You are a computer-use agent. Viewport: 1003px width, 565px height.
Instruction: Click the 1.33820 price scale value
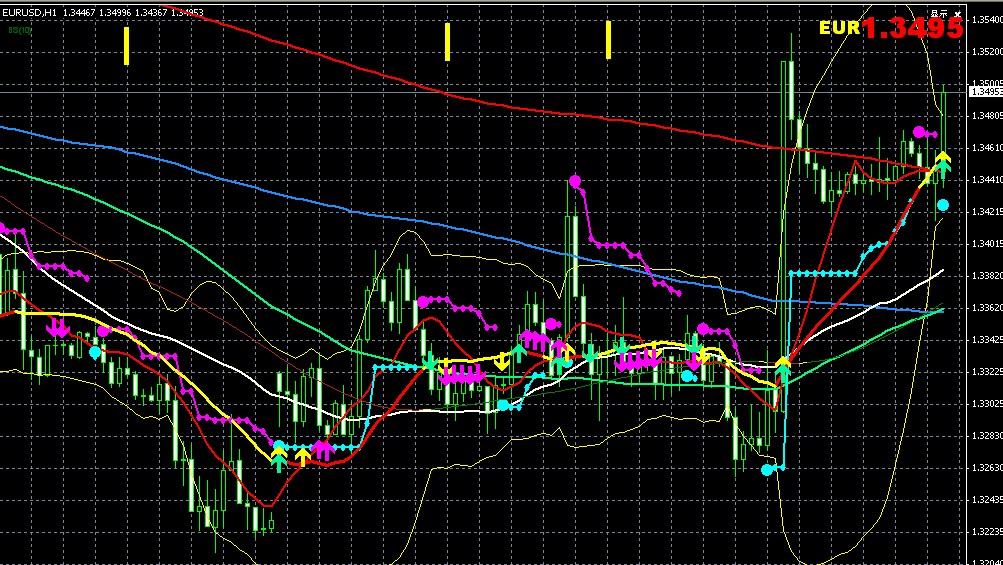[987, 276]
